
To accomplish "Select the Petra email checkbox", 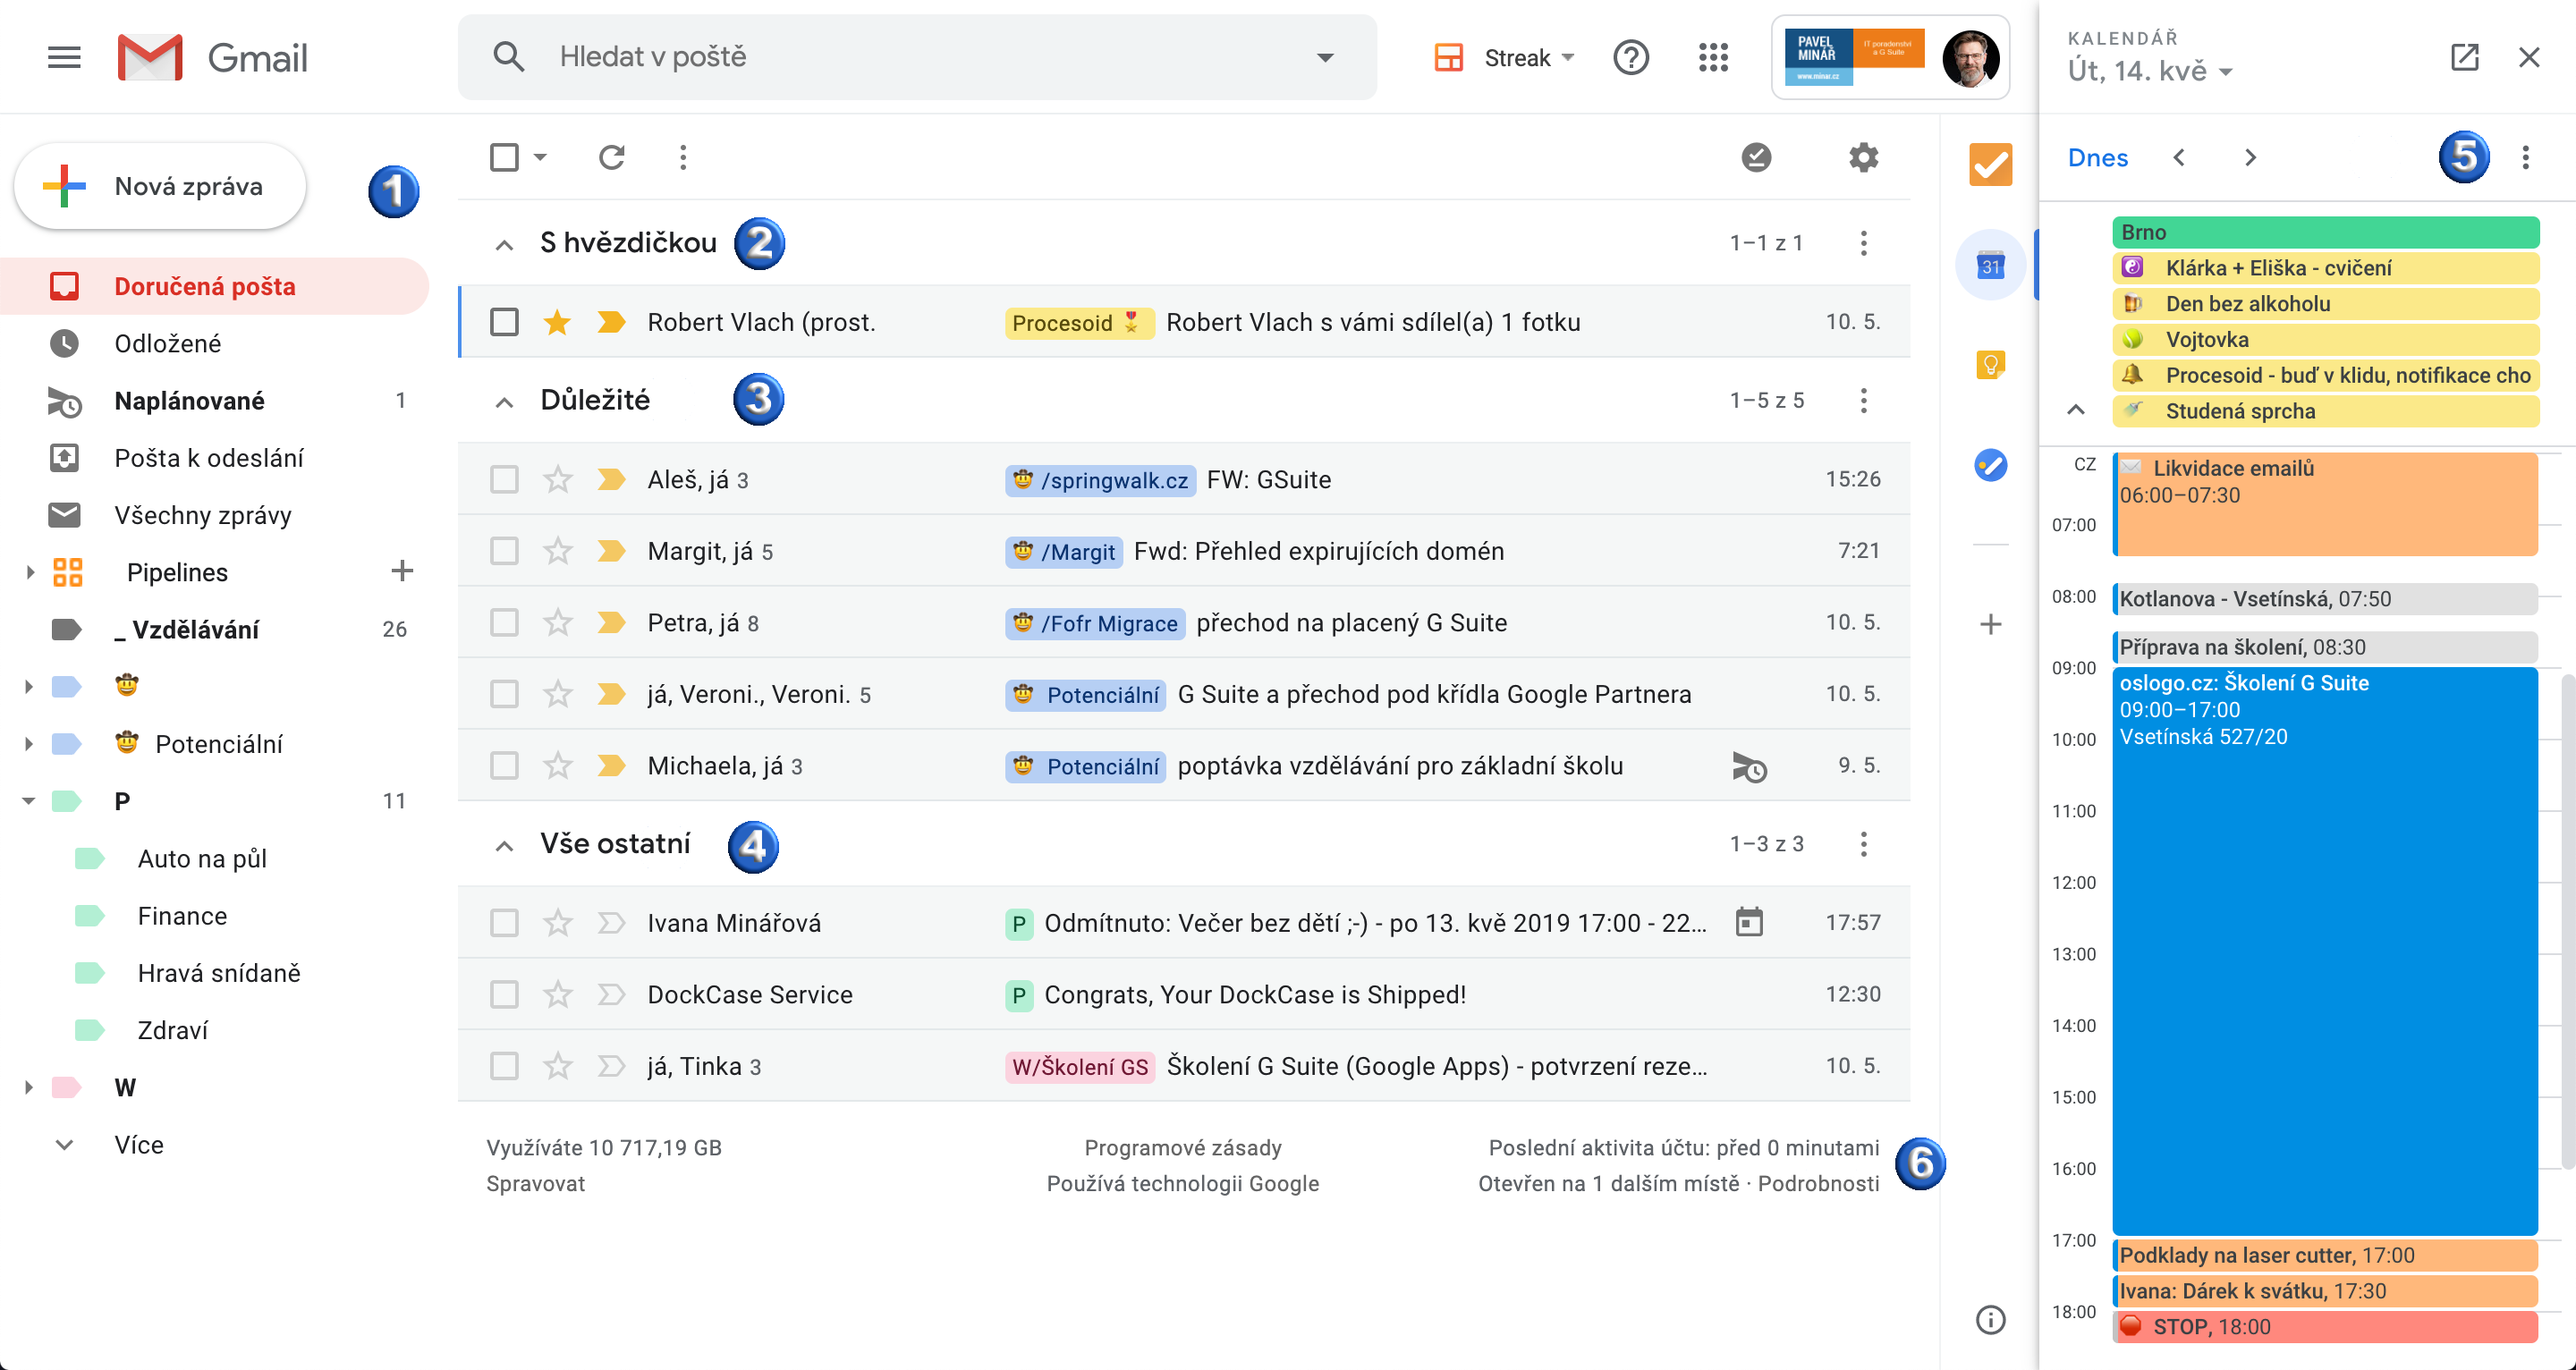I will (x=504, y=622).
